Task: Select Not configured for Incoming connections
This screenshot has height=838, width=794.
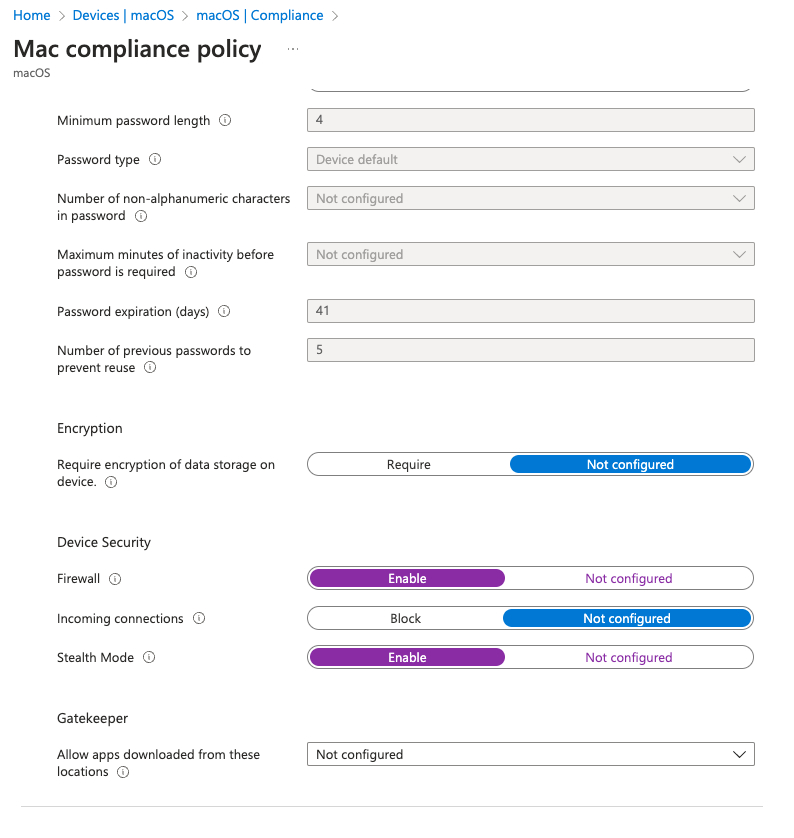Action: [x=627, y=618]
